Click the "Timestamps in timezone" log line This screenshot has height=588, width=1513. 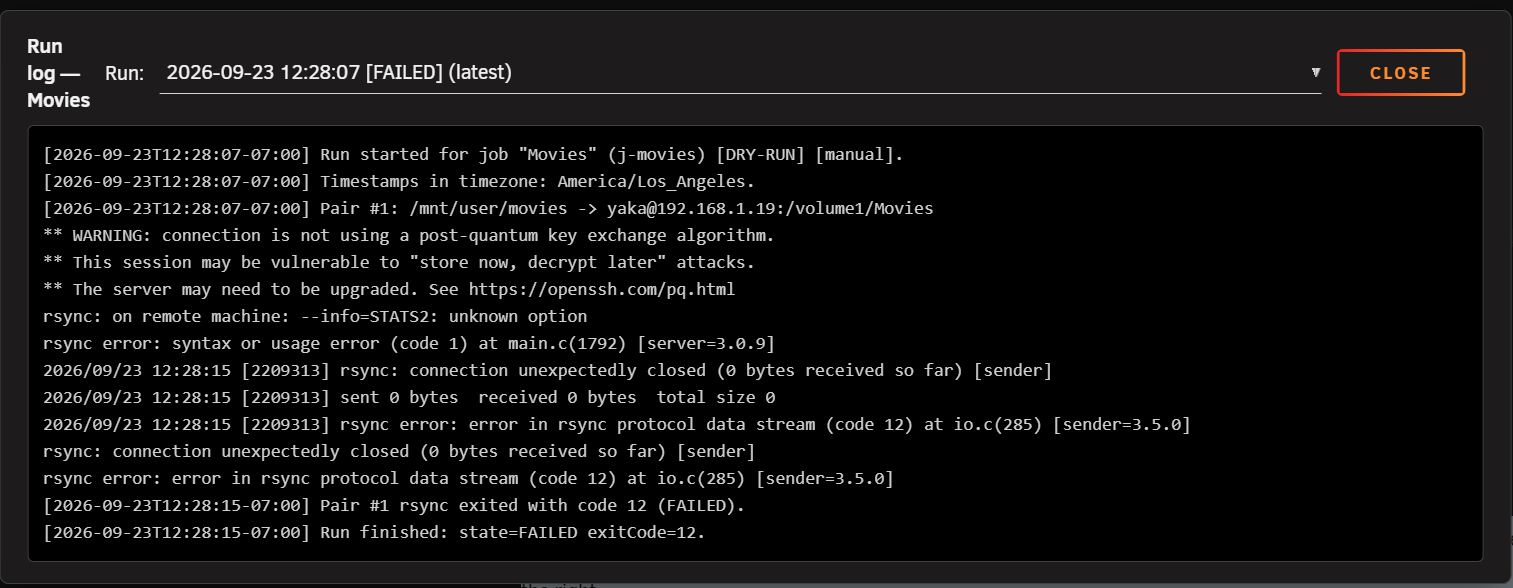click(x=399, y=181)
